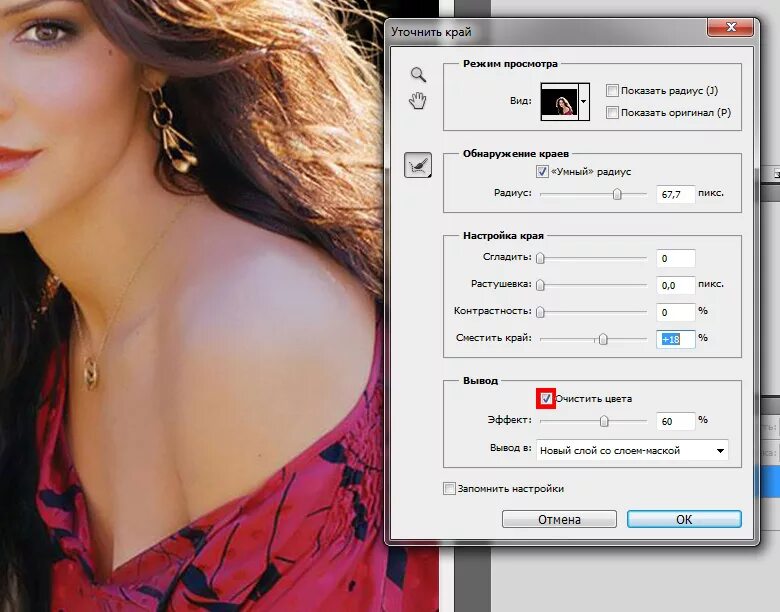Open the Вывод в dropdown list
Screen dimensions: 780x612
click(632, 451)
